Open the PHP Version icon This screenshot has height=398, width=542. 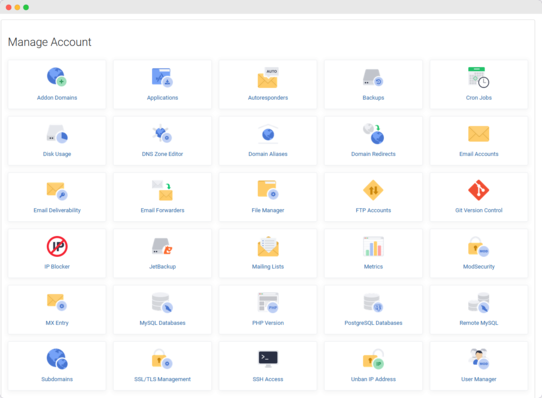point(268,303)
